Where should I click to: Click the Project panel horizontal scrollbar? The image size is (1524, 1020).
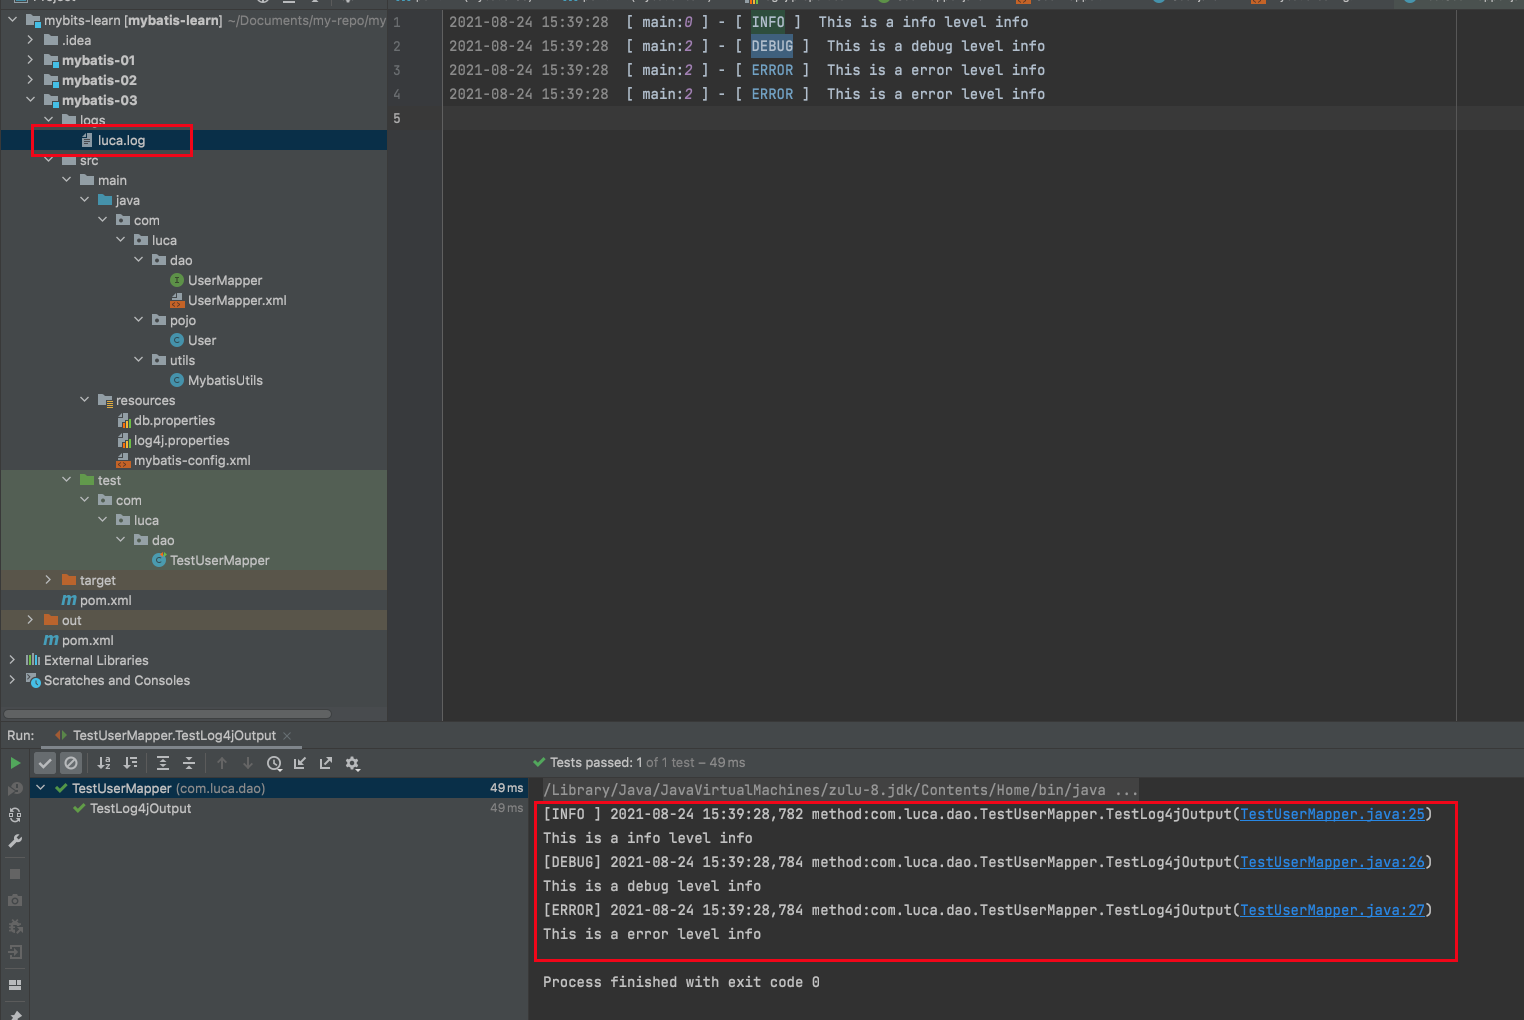click(167, 714)
